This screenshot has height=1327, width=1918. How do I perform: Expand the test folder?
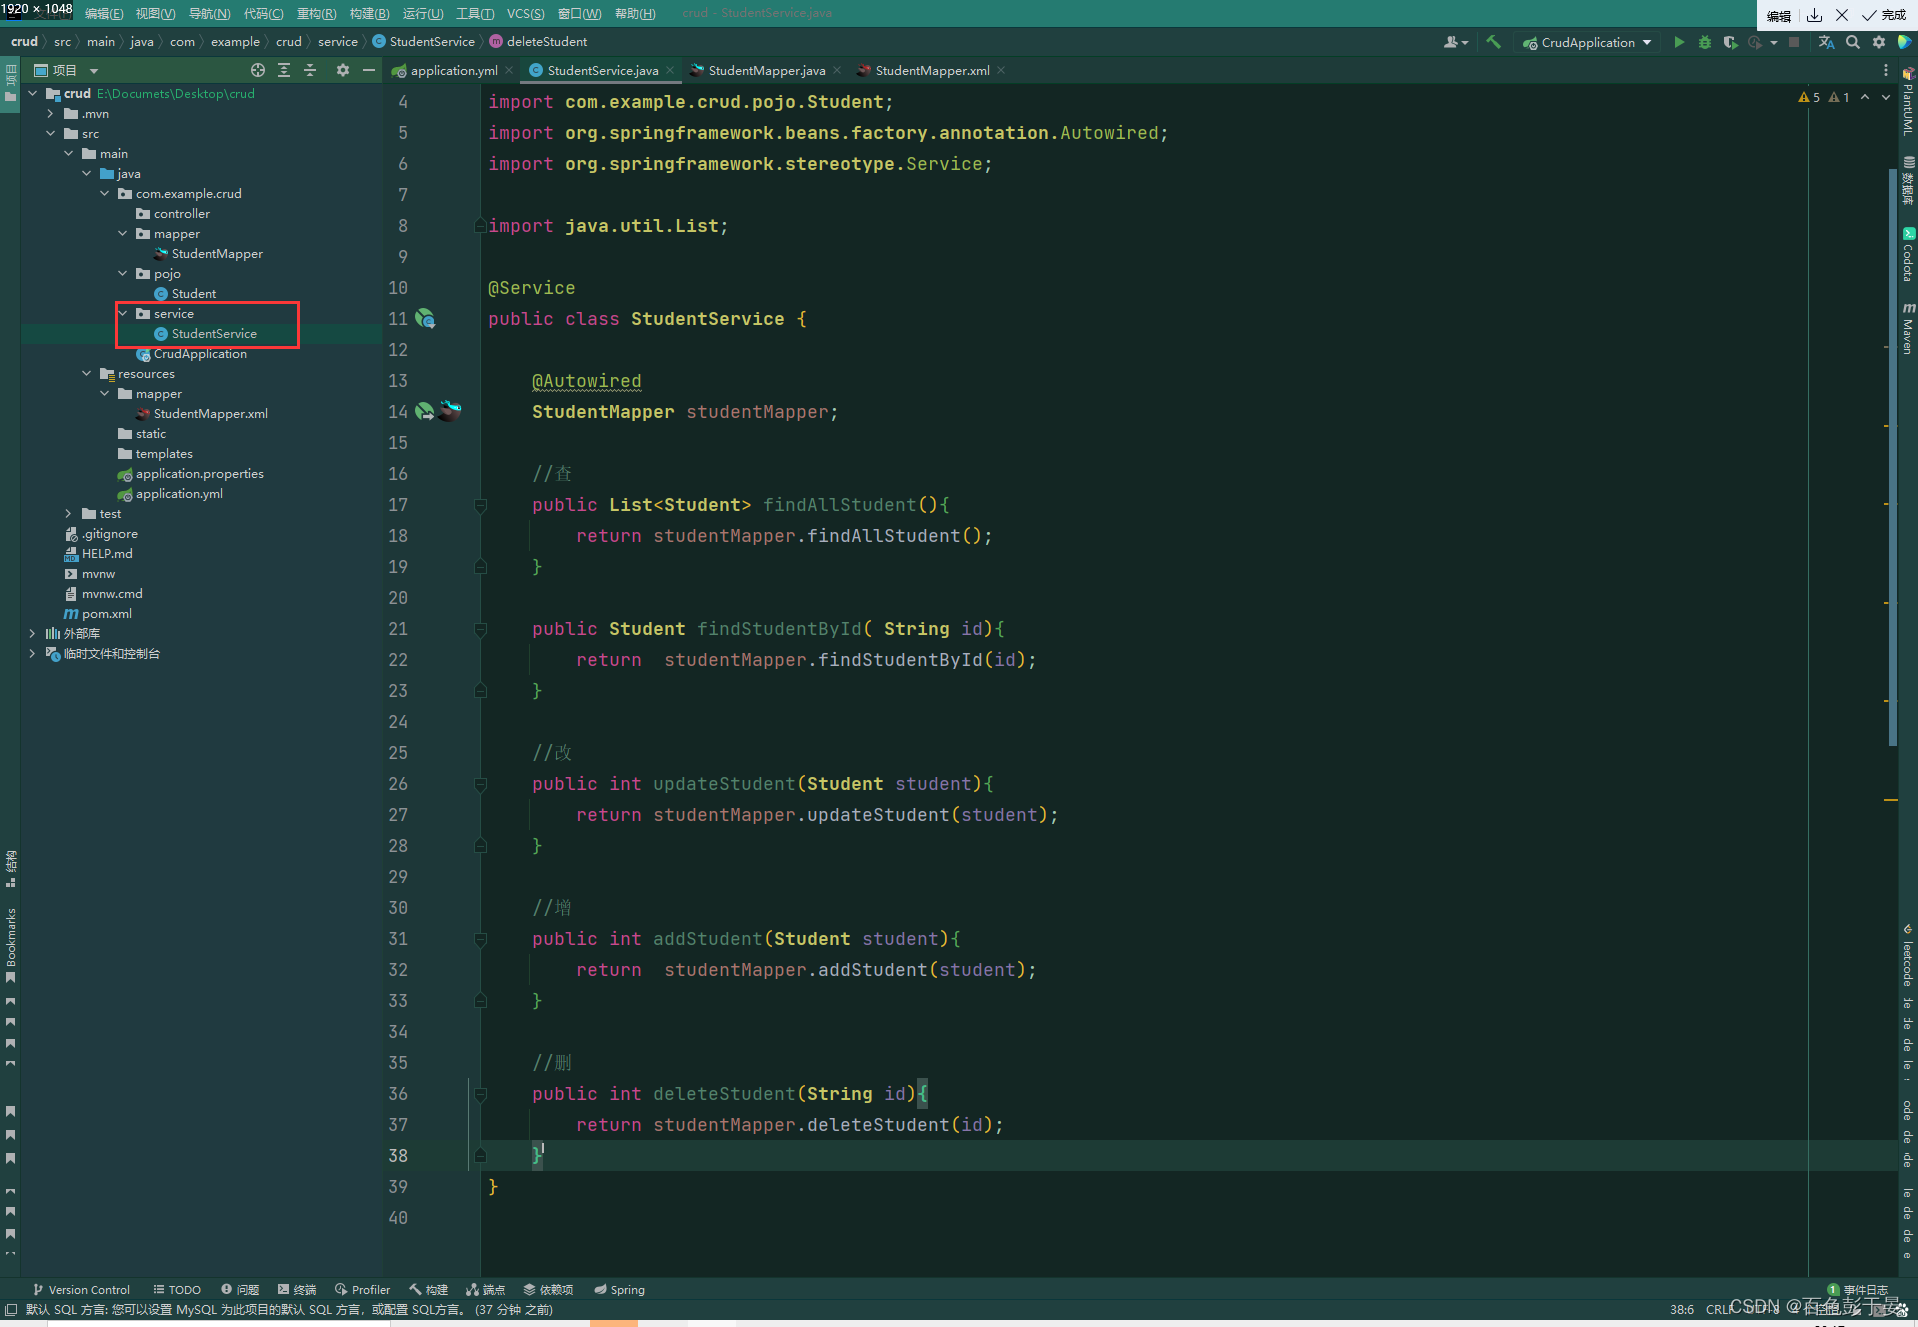coord(69,514)
